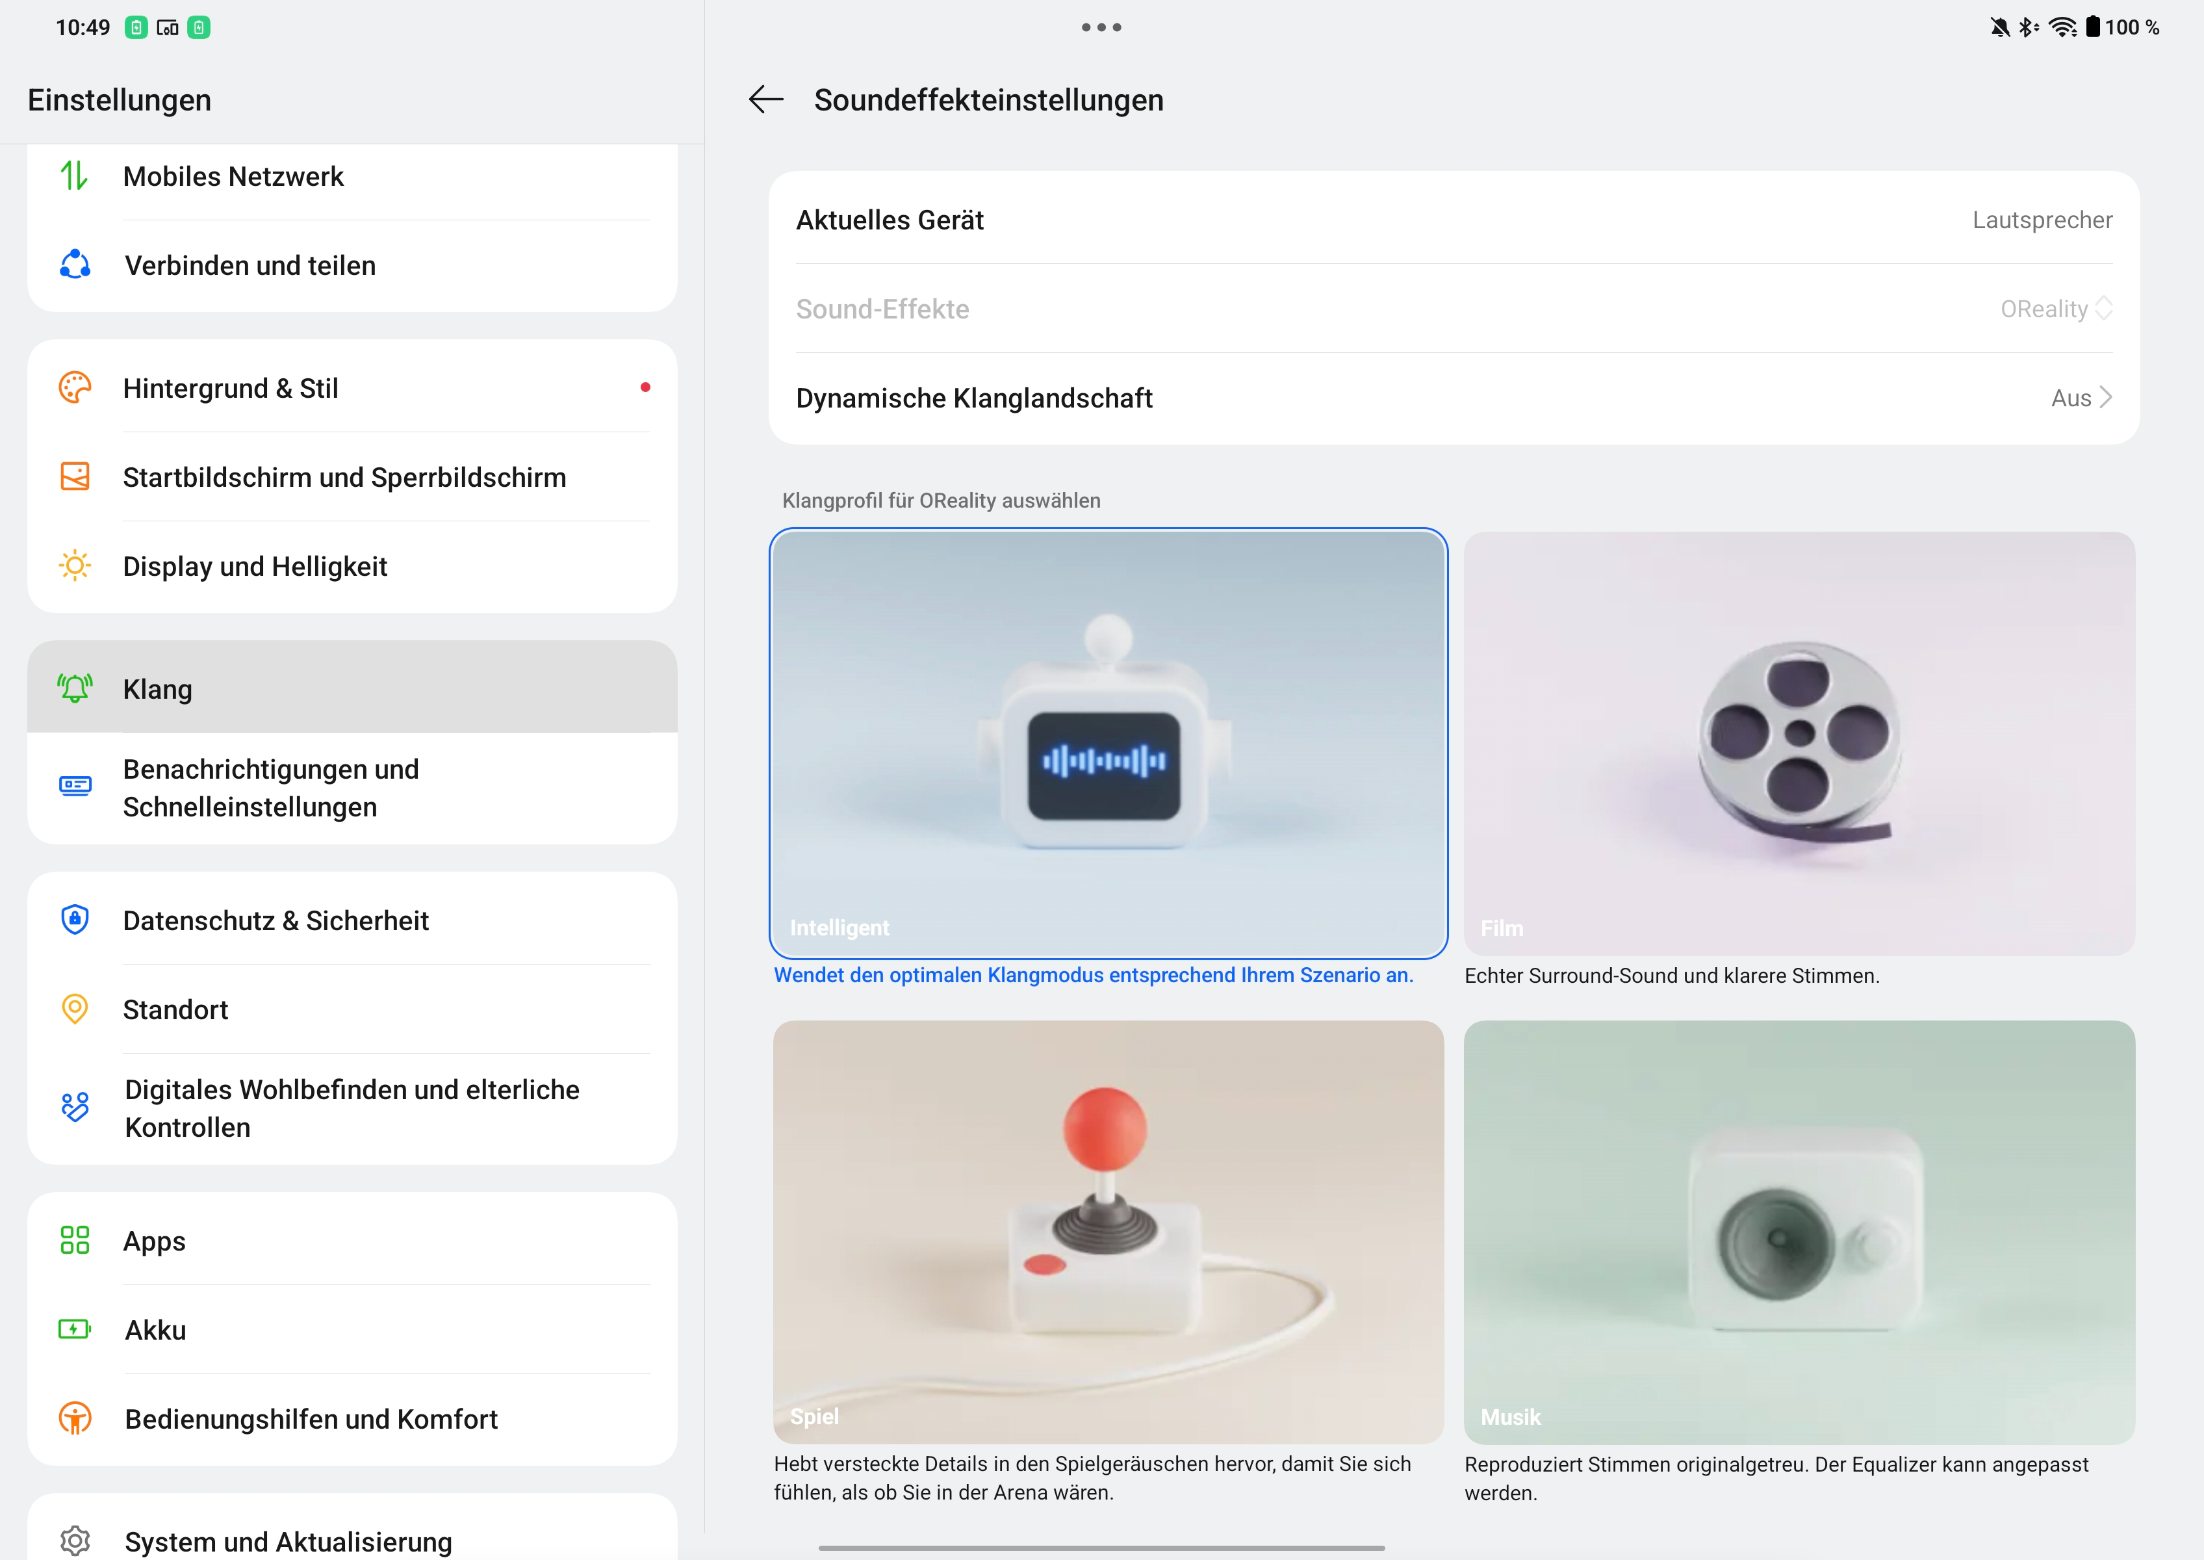Tap the Apps grid icon
Screen dimensions: 2204x1560
(75, 1240)
